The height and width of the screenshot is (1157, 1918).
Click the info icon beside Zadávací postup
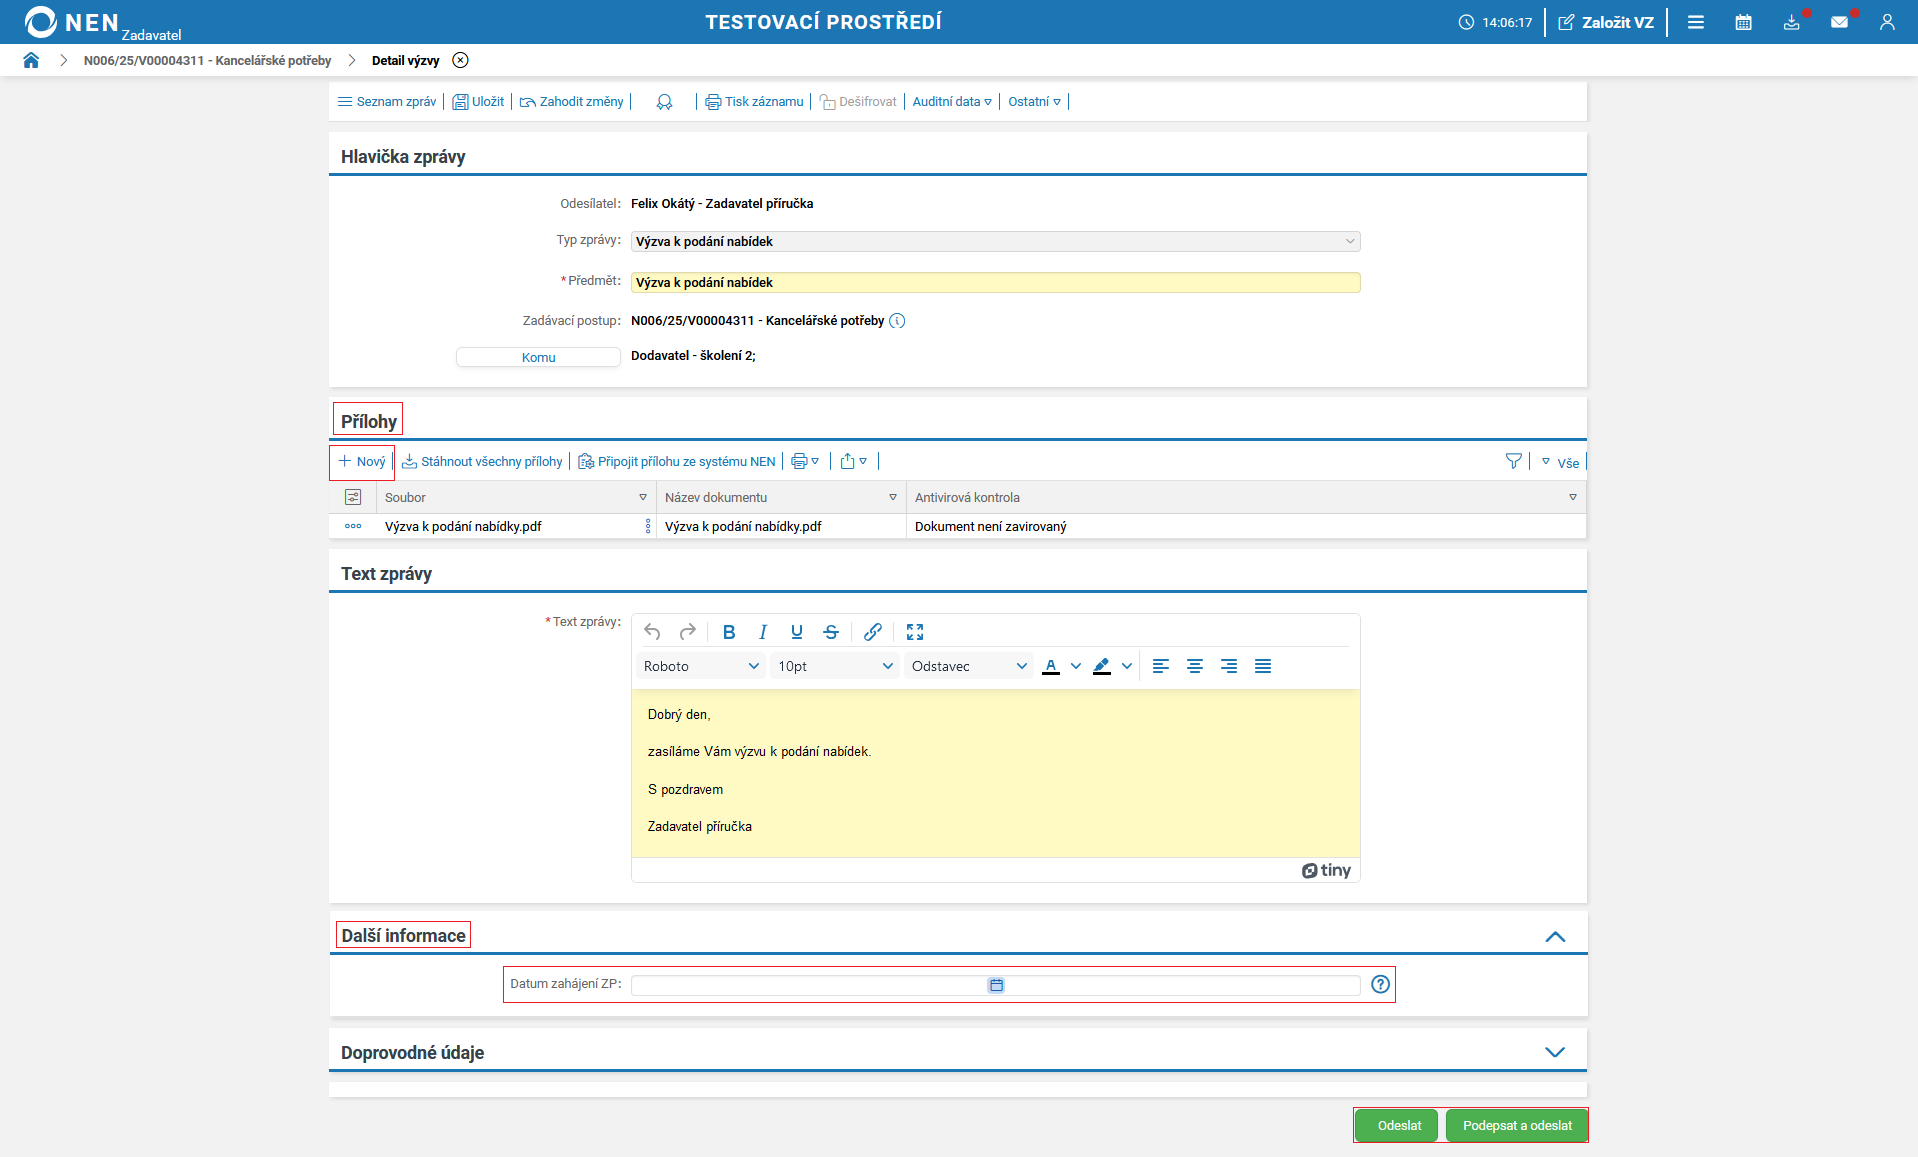897,321
